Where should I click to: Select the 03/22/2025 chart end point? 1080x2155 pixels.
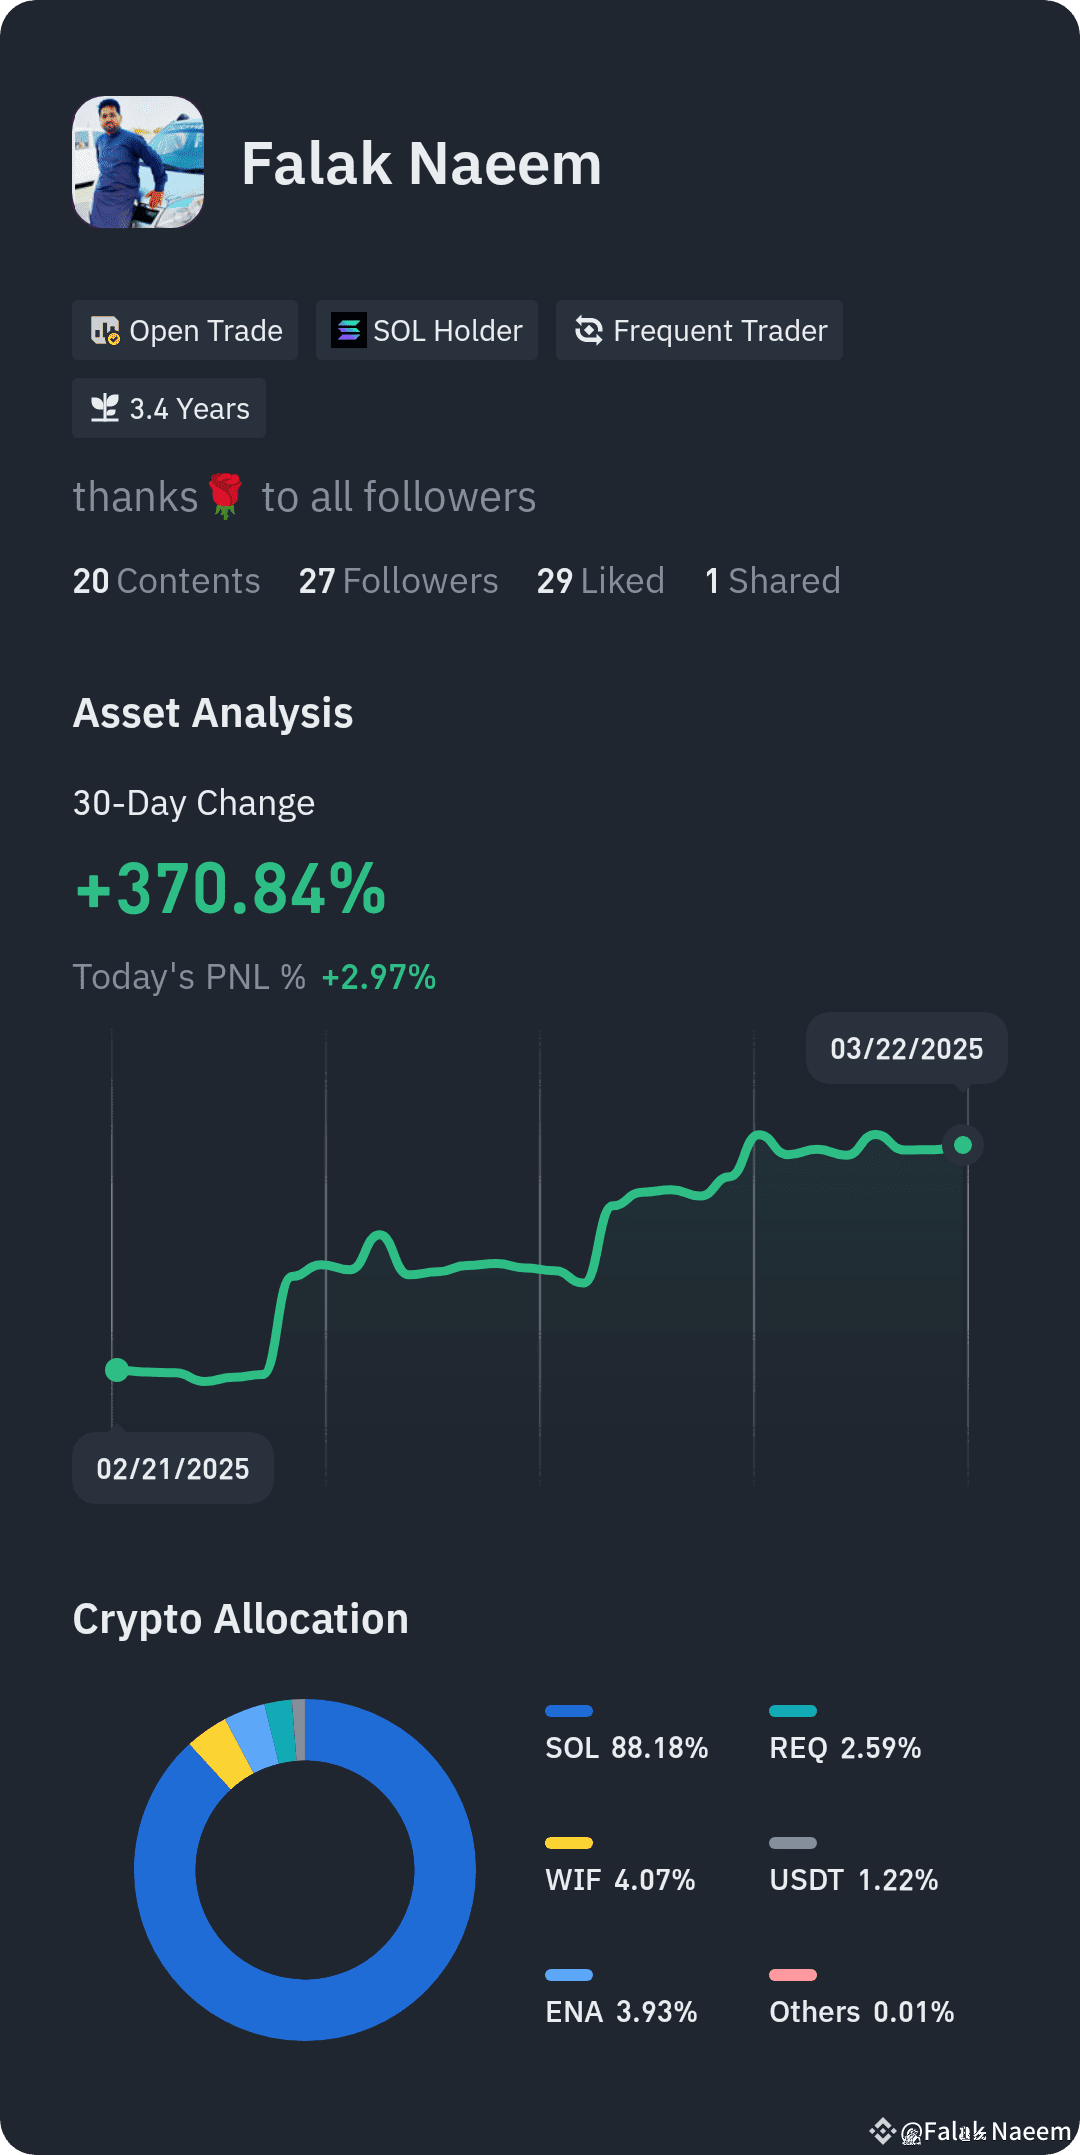963,1145
